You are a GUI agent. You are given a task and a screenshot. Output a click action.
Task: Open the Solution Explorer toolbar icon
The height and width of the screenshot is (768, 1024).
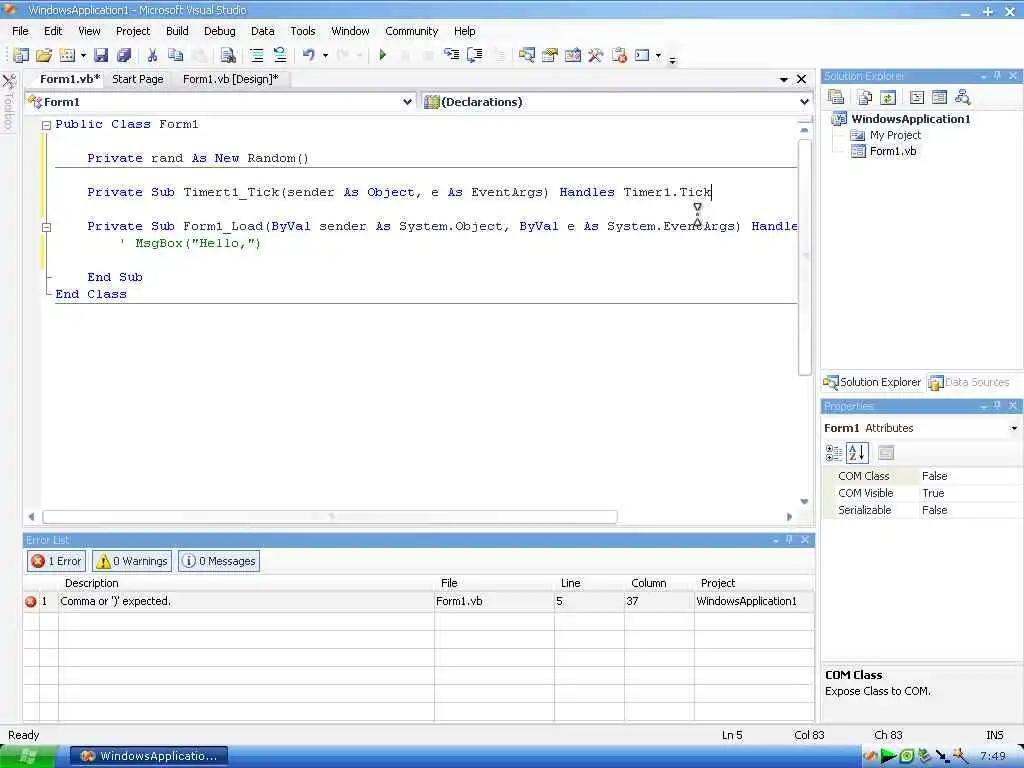coord(526,56)
